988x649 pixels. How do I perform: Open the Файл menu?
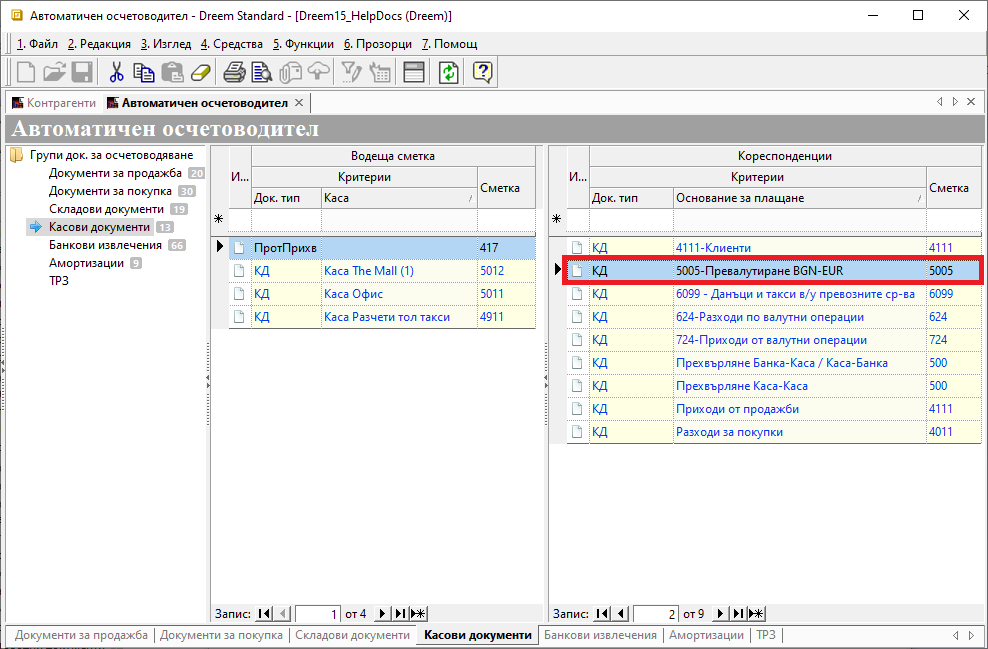(38, 44)
